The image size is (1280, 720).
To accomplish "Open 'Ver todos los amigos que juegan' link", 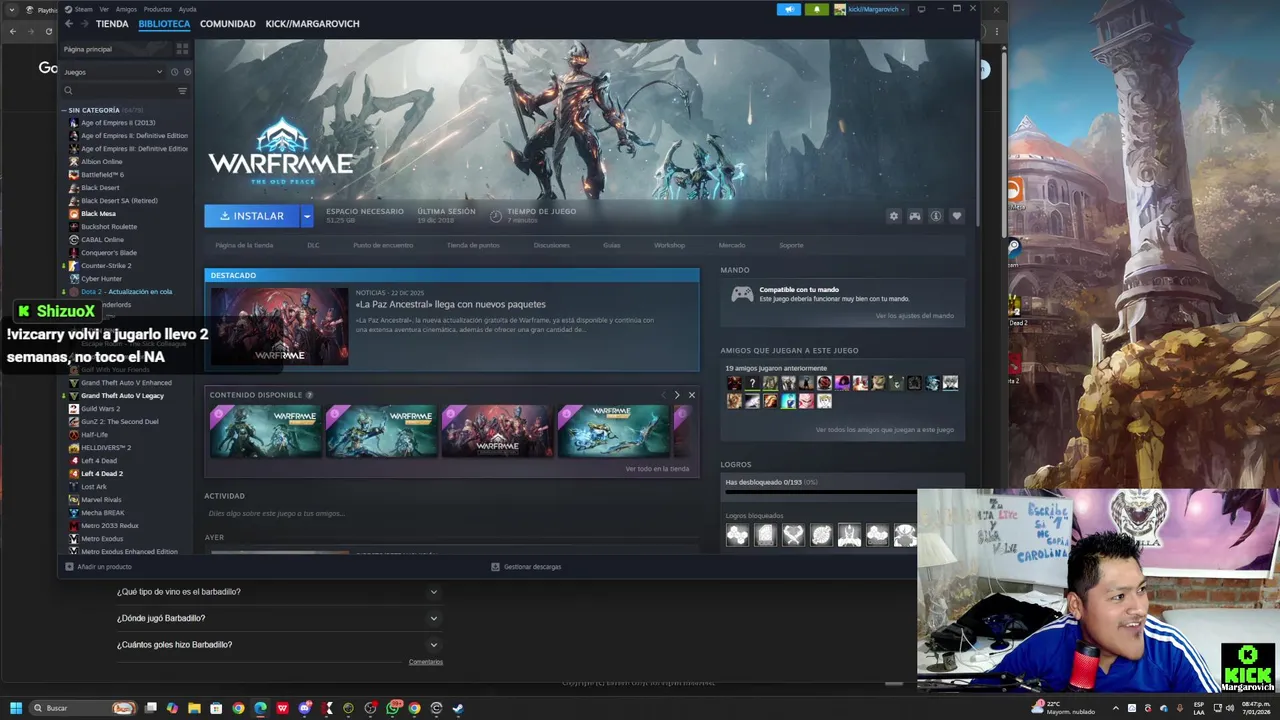I will (884, 430).
